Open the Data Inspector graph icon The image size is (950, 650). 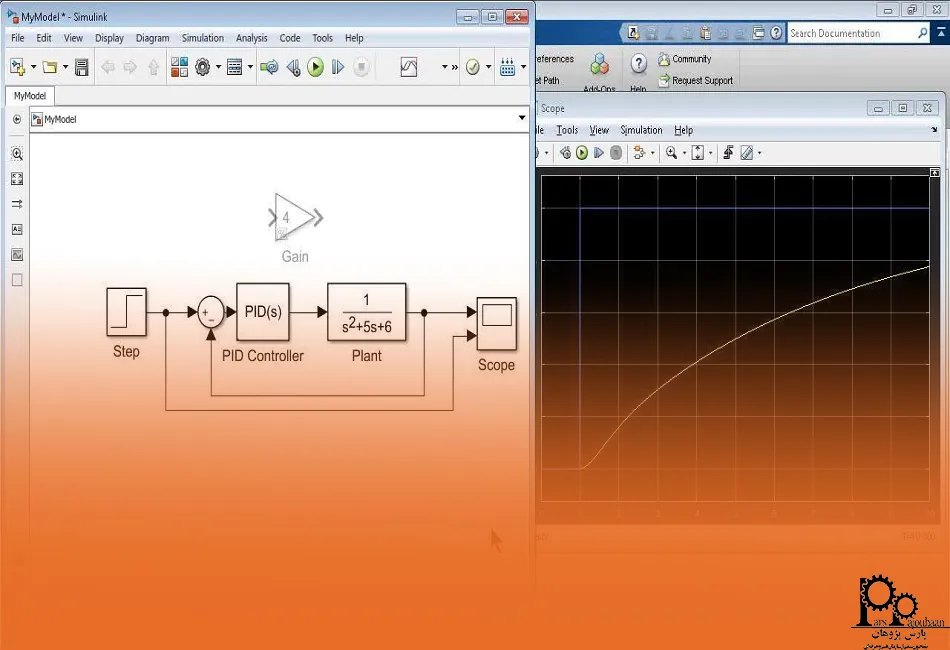(x=408, y=67)
